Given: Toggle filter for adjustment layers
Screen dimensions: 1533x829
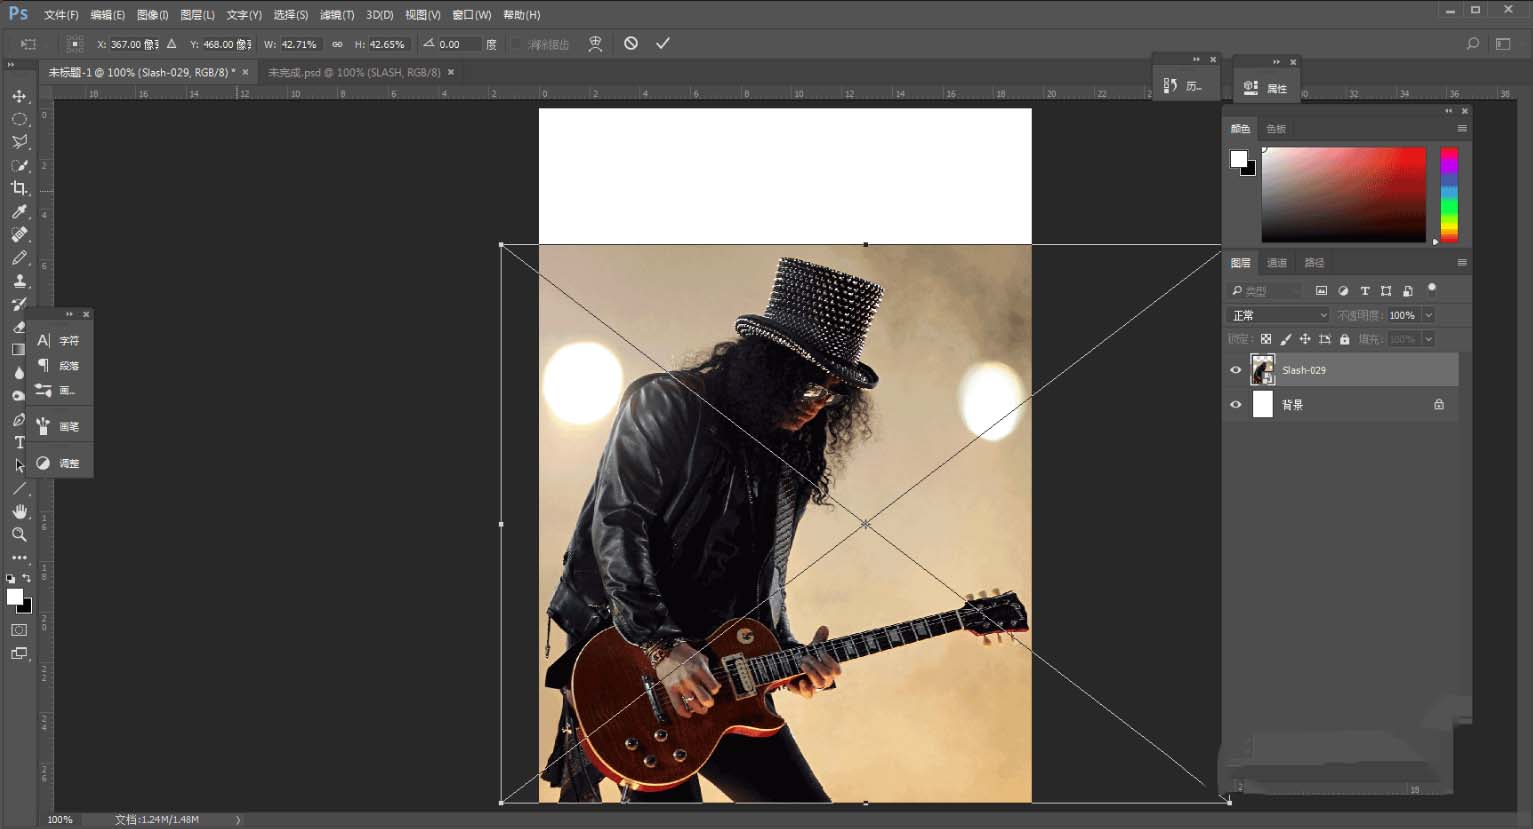Looking at the screenshot, I should pyautogui.click(x=1343, y=291).
